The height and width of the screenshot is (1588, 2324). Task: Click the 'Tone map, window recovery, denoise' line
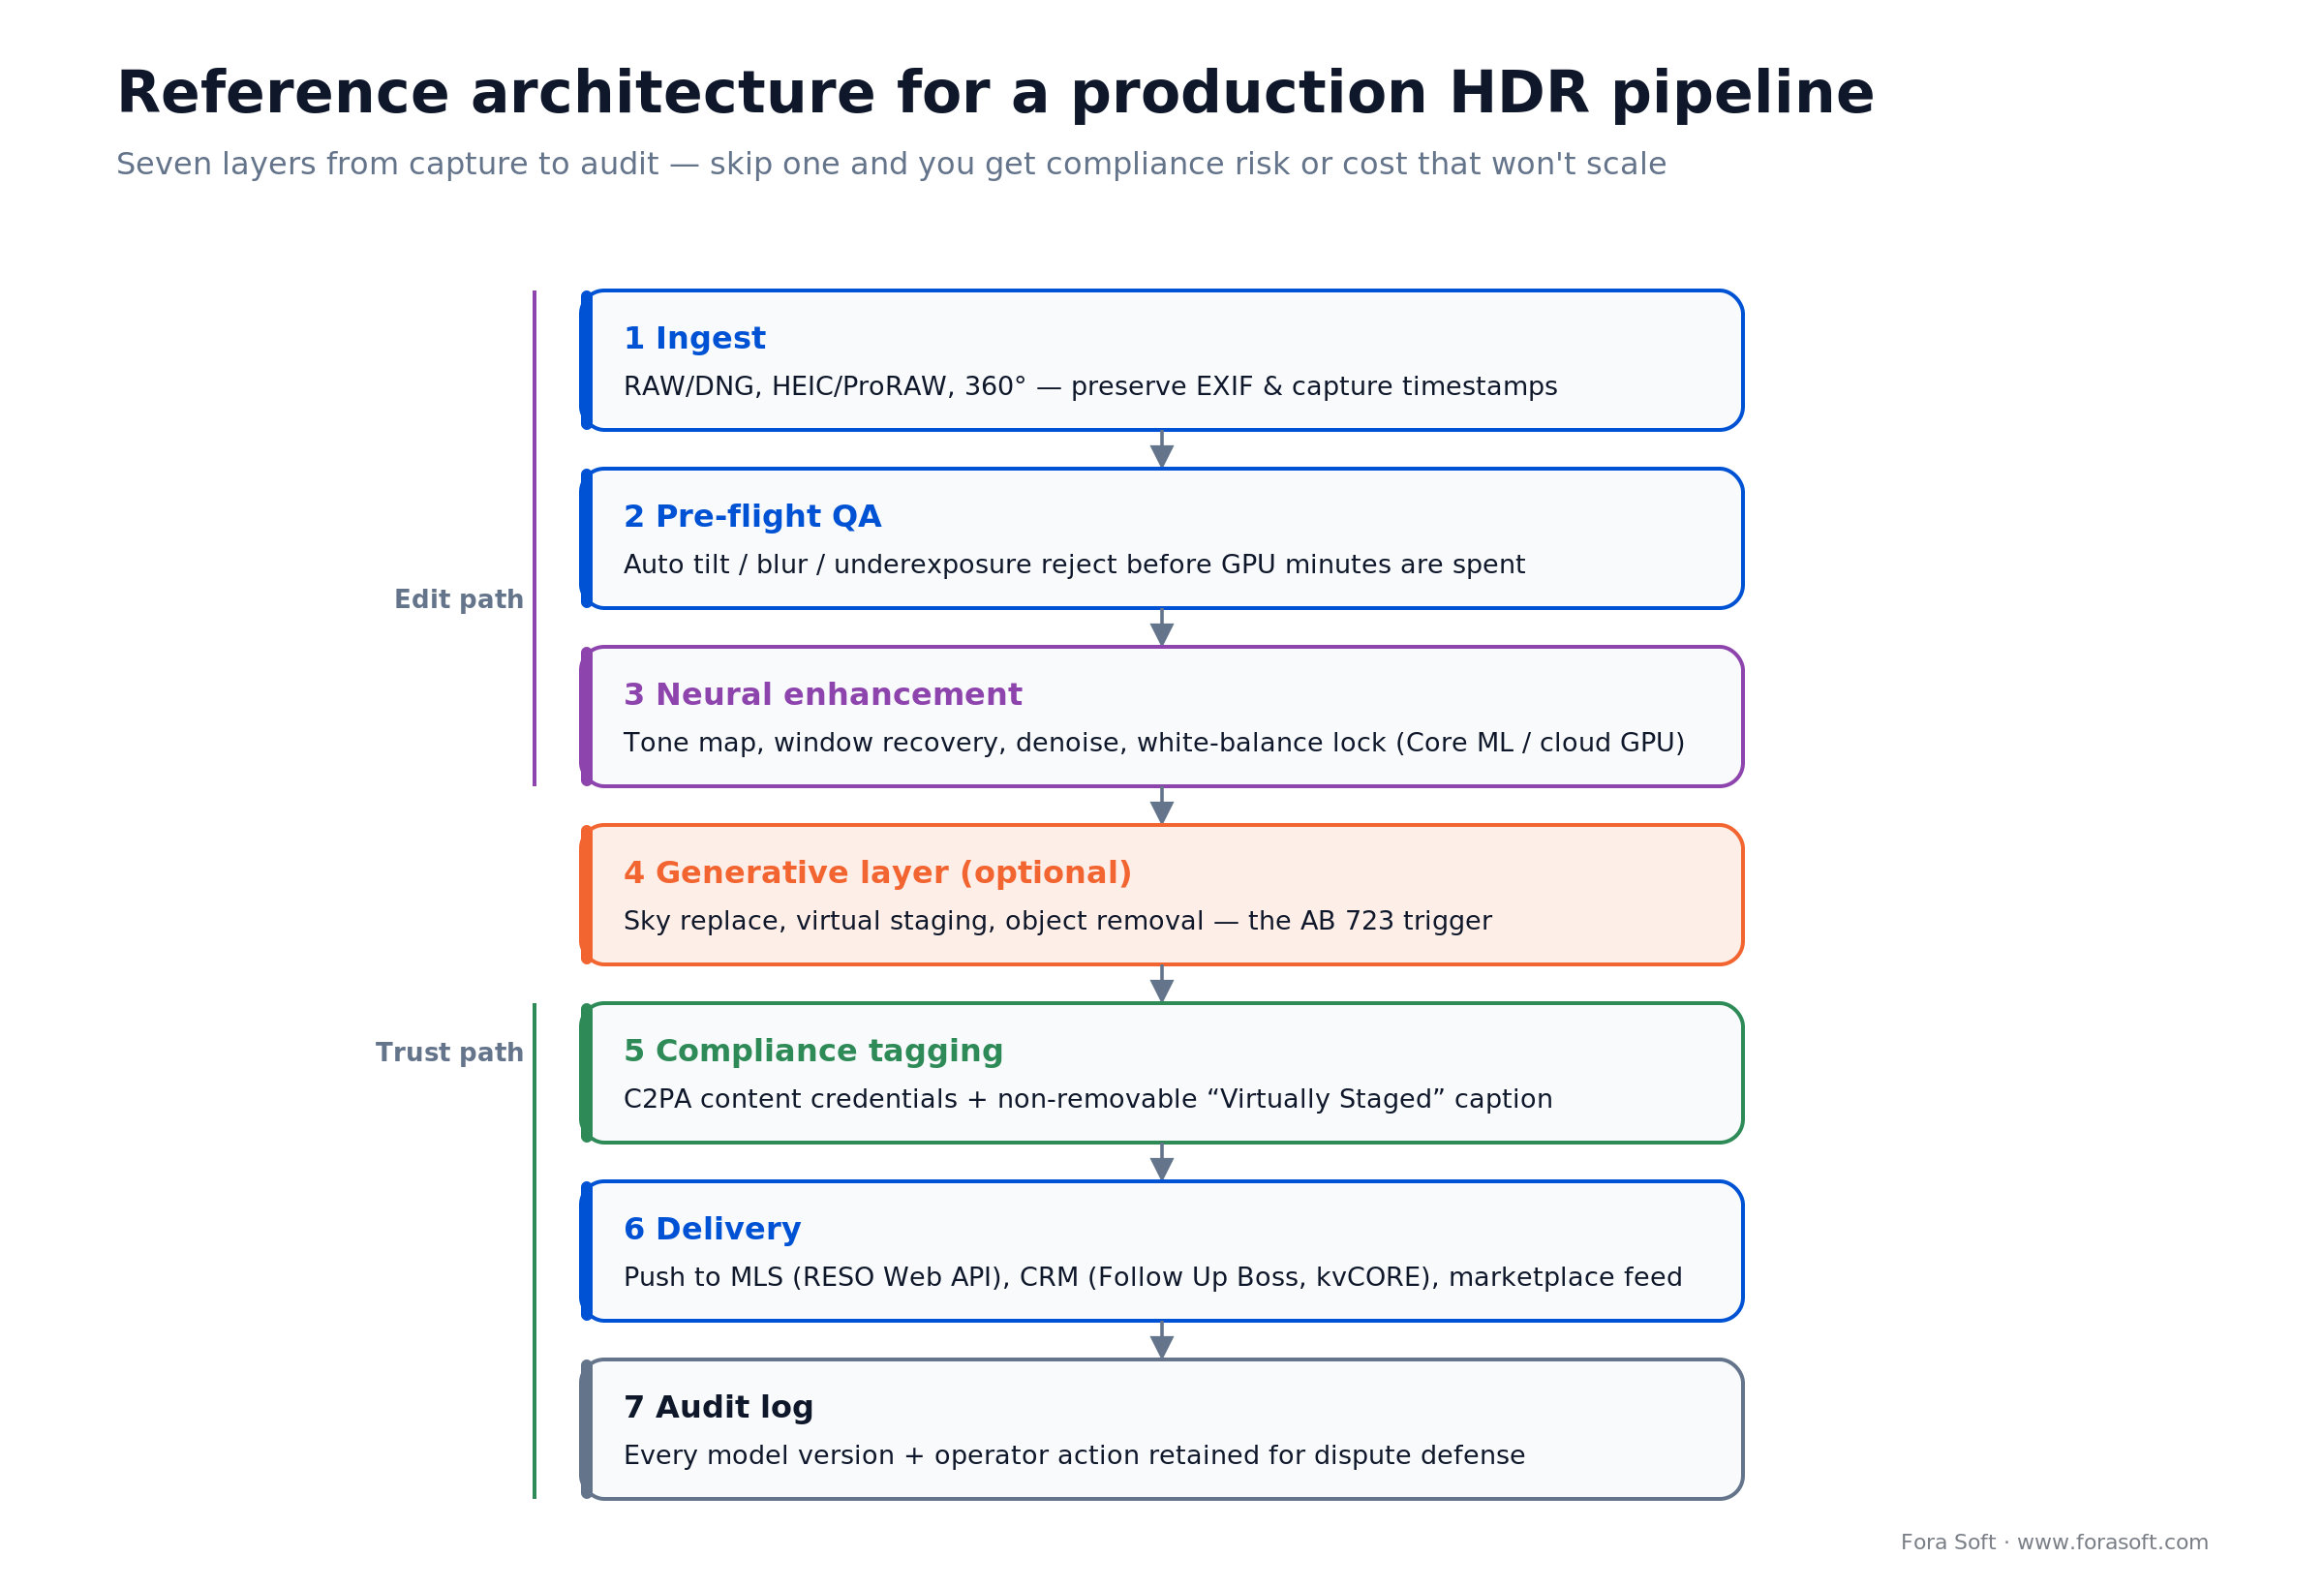coord(1154,743)
